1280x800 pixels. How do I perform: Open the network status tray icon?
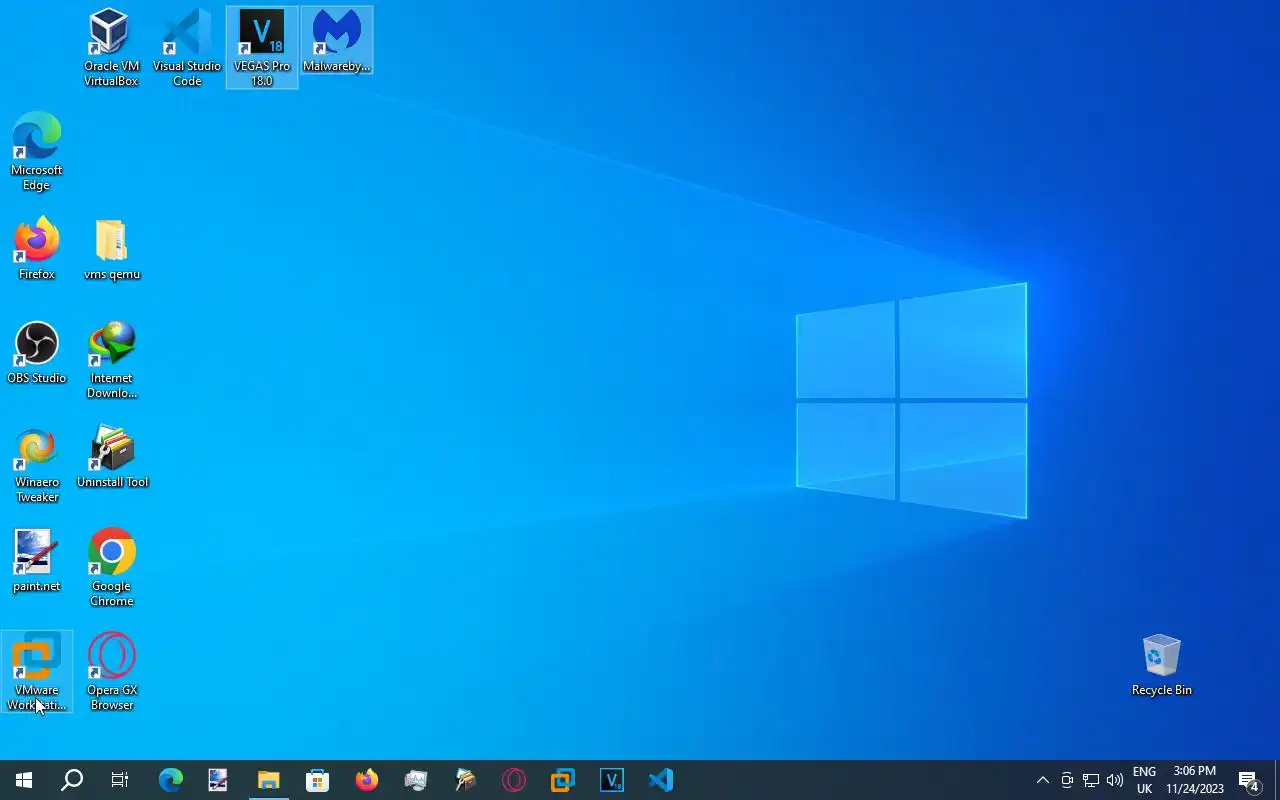(x=1091, y=780)
